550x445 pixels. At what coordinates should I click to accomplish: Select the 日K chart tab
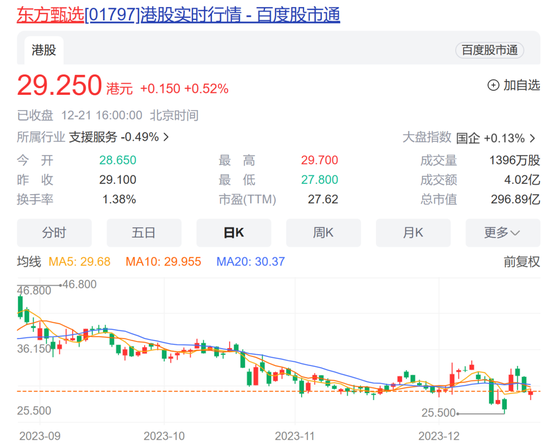click(x=234, y=232)
